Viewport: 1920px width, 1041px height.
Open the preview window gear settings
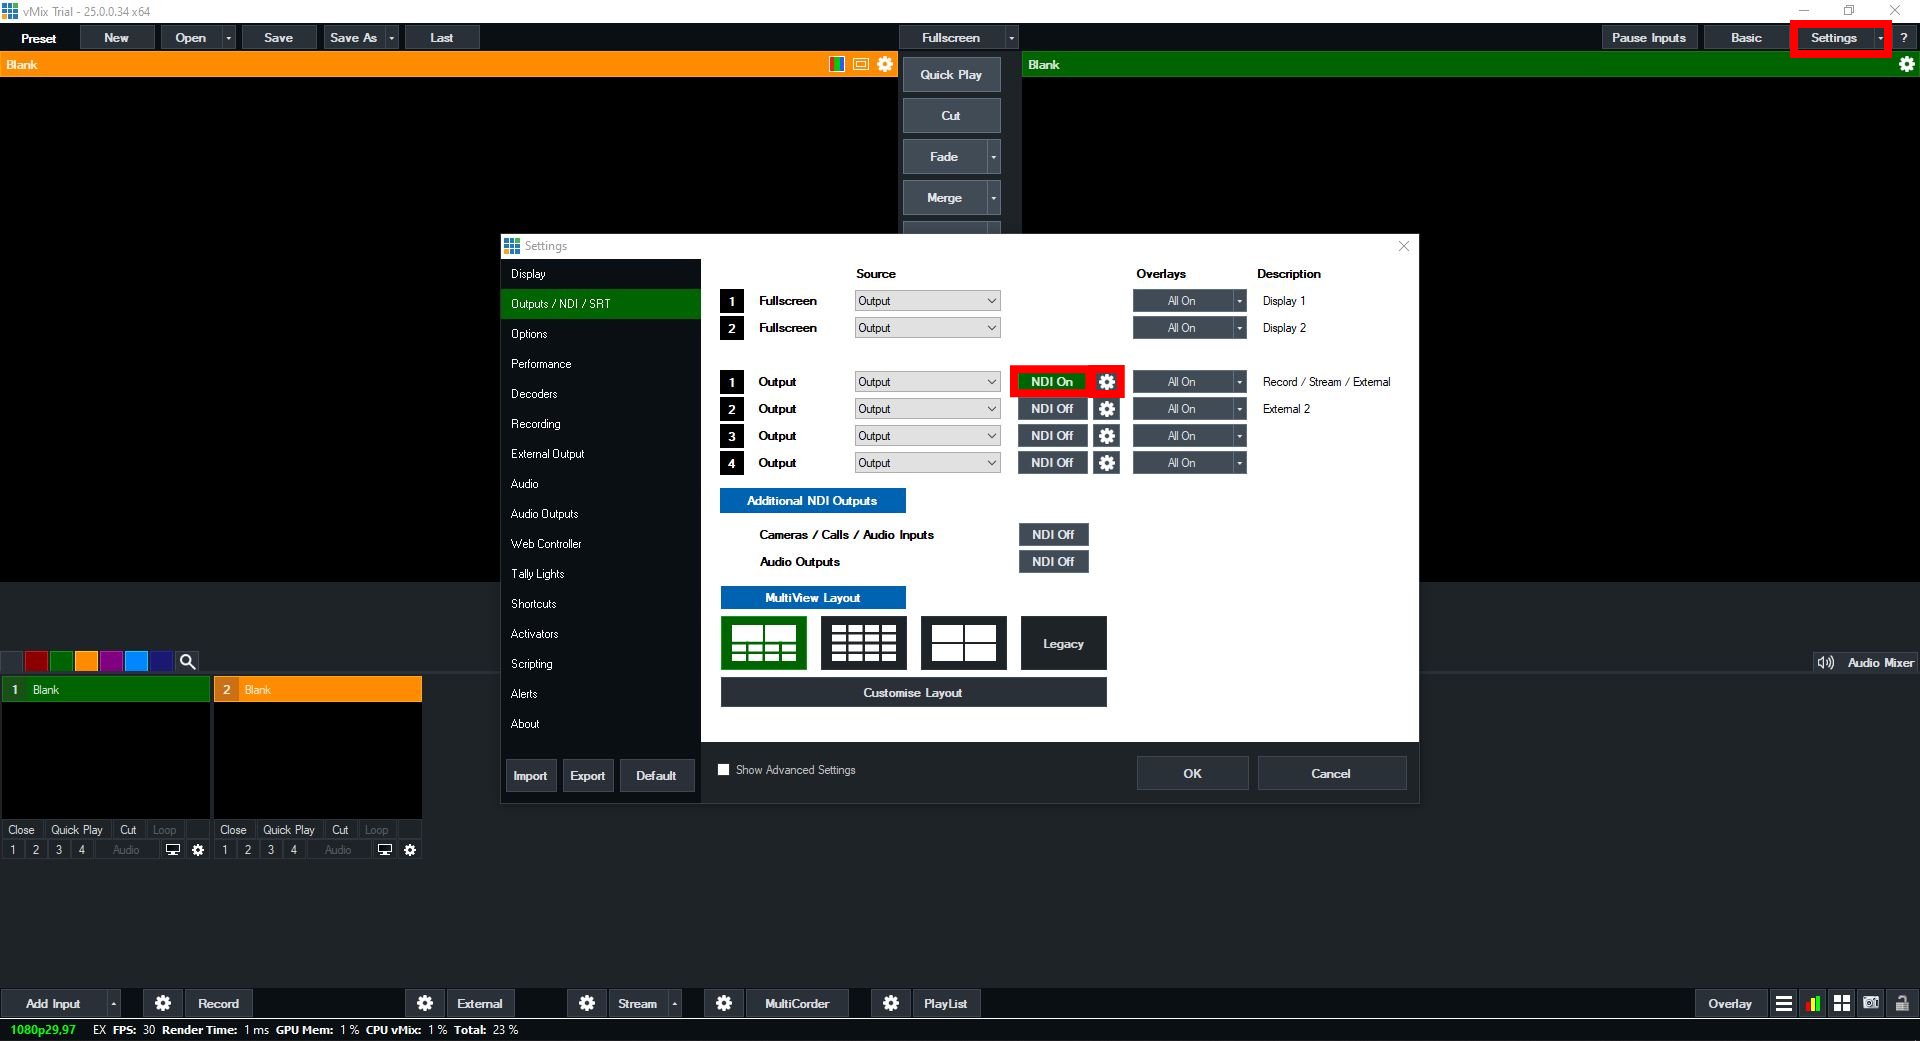coord(885,64)
